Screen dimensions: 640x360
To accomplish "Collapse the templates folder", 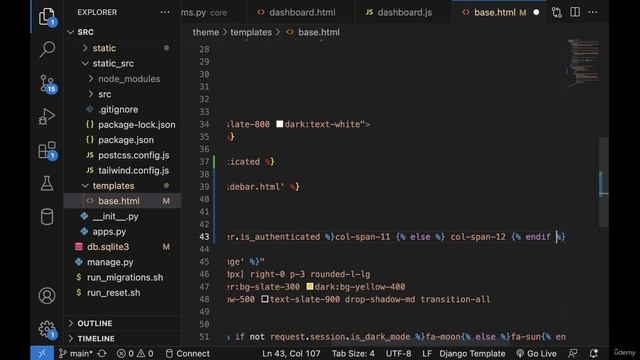I will click(122, 186).
